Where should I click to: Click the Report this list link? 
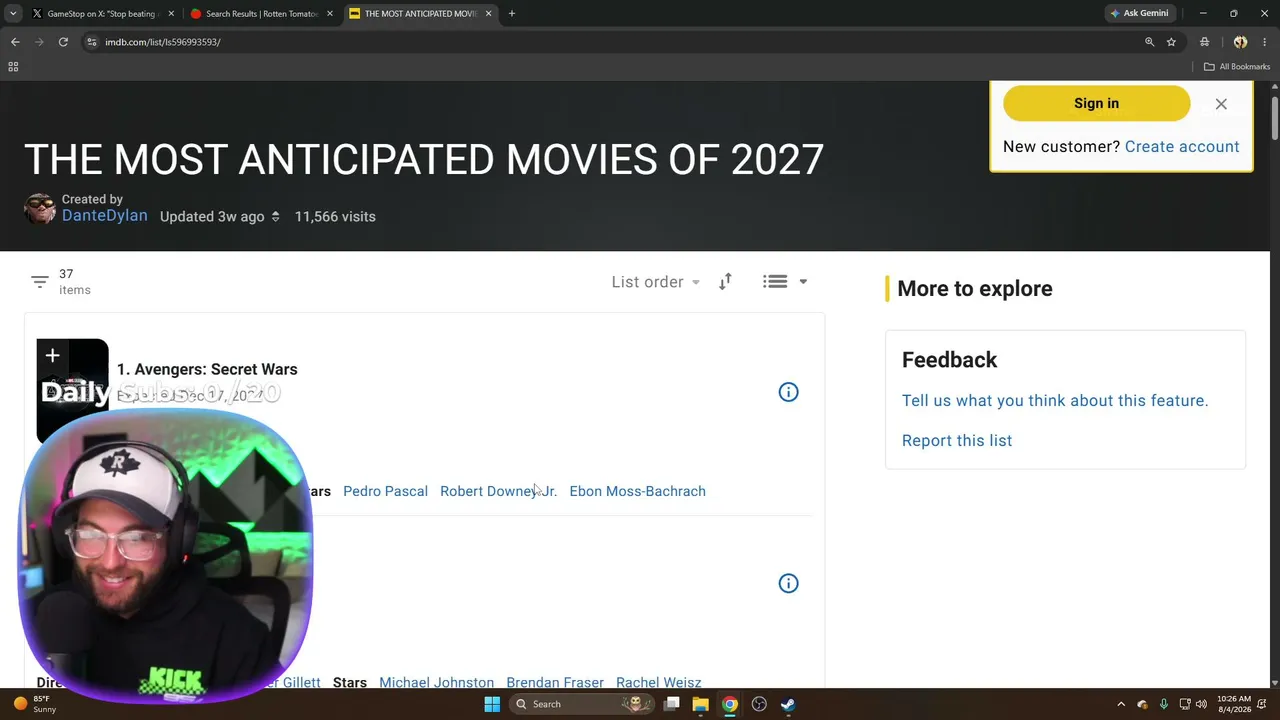[957, 441]
